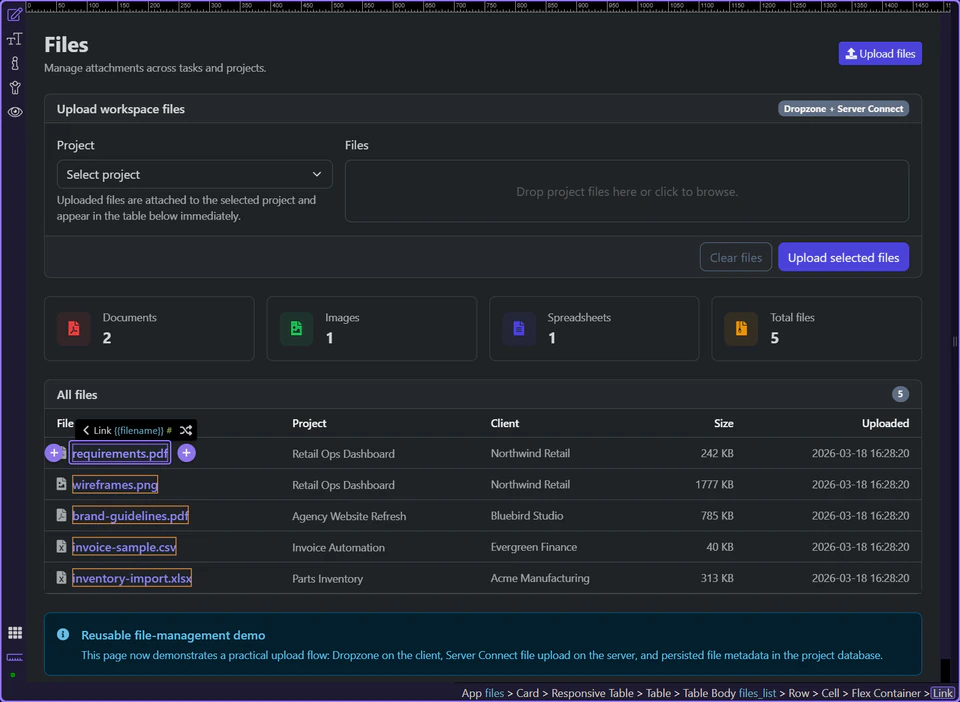
Task: Open the apps grid icon at bottom left
Action: coord(14,632)
